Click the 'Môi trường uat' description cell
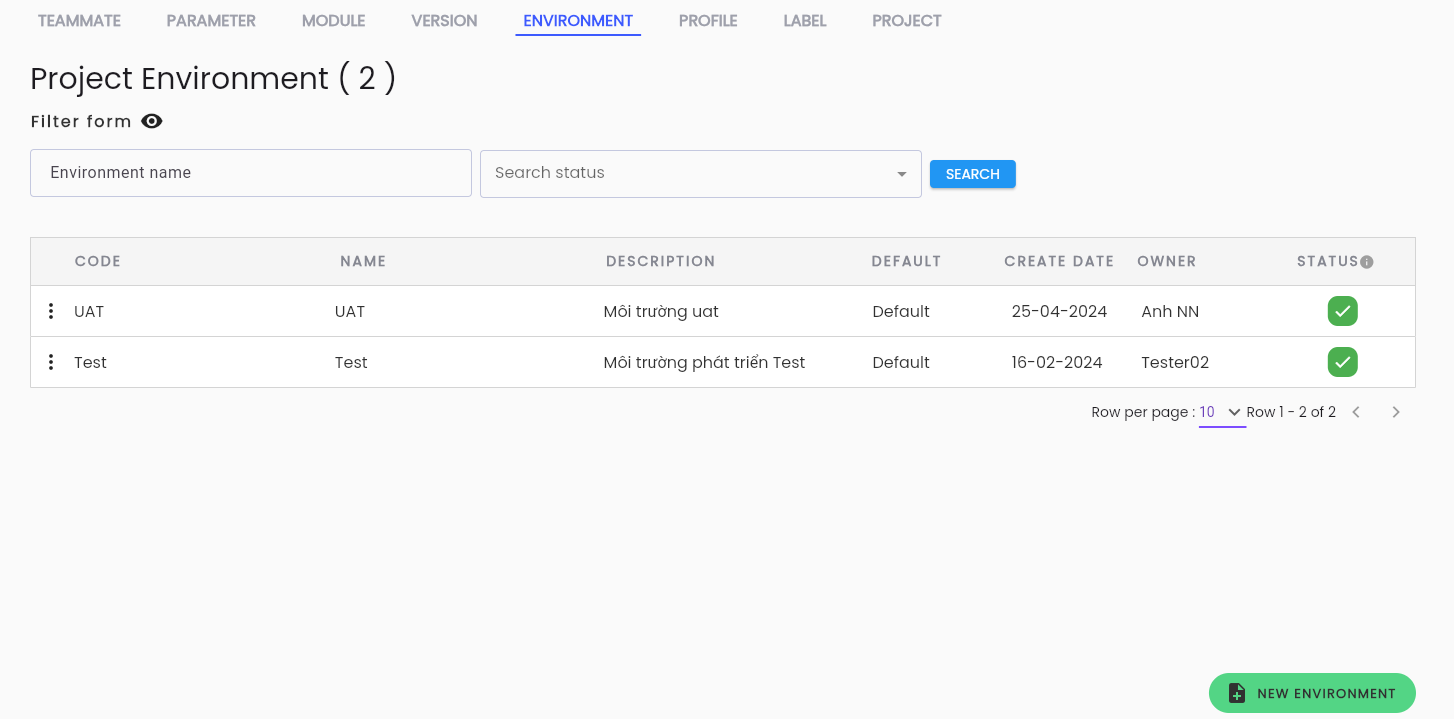The image size is (1454, 719). (x=661, y=312)
